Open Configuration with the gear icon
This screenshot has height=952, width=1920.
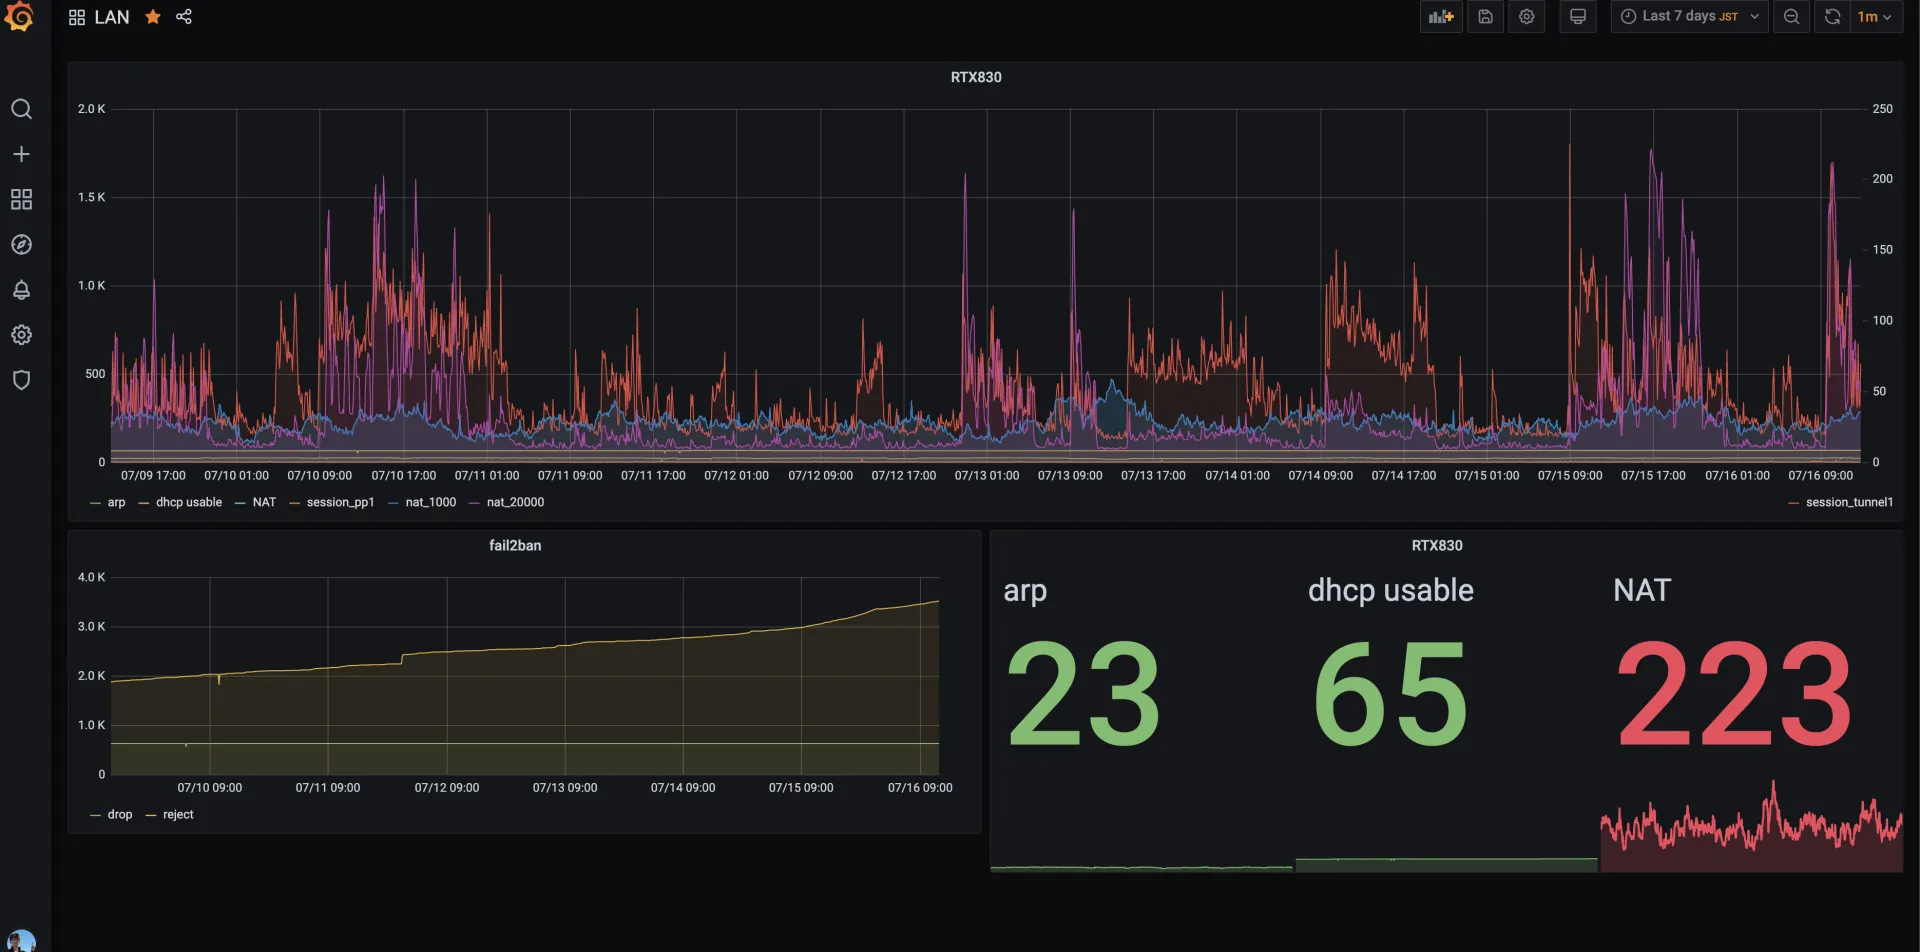point(21,335)
